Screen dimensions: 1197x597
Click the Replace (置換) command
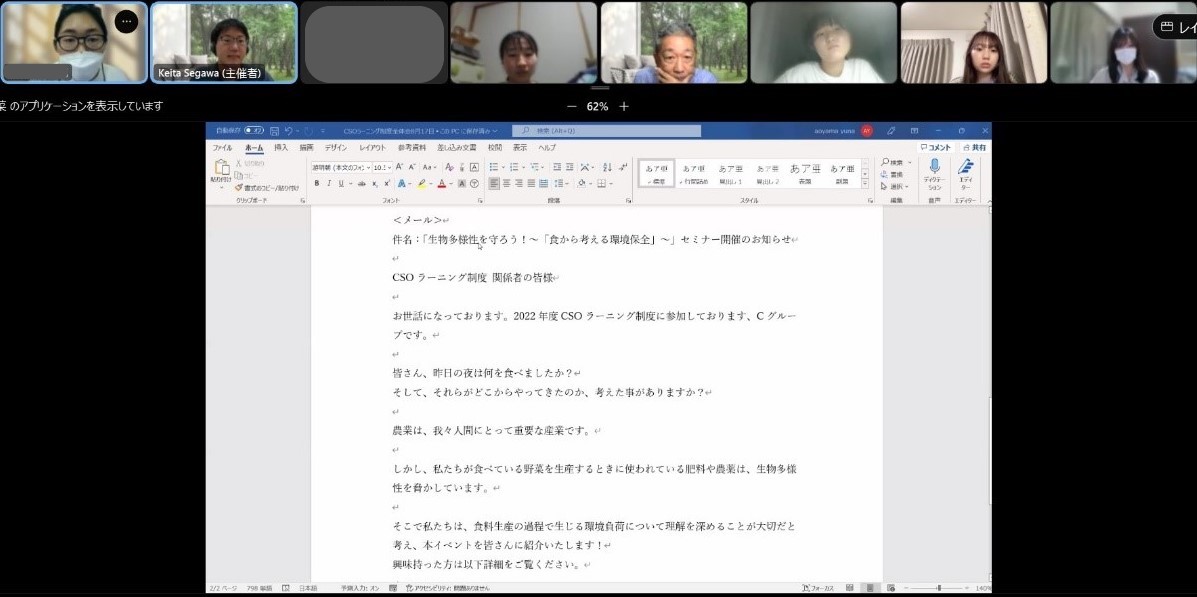coord(892,174)
